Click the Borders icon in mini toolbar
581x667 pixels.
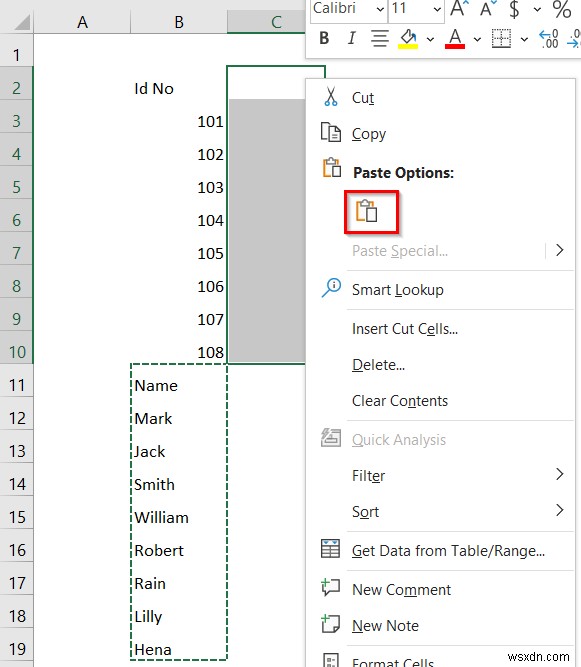[501, 39]
